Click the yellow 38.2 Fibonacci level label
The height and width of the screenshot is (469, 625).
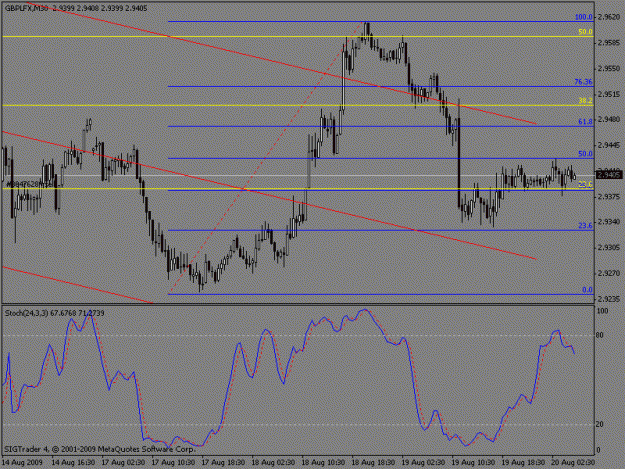tap(586, 101)
